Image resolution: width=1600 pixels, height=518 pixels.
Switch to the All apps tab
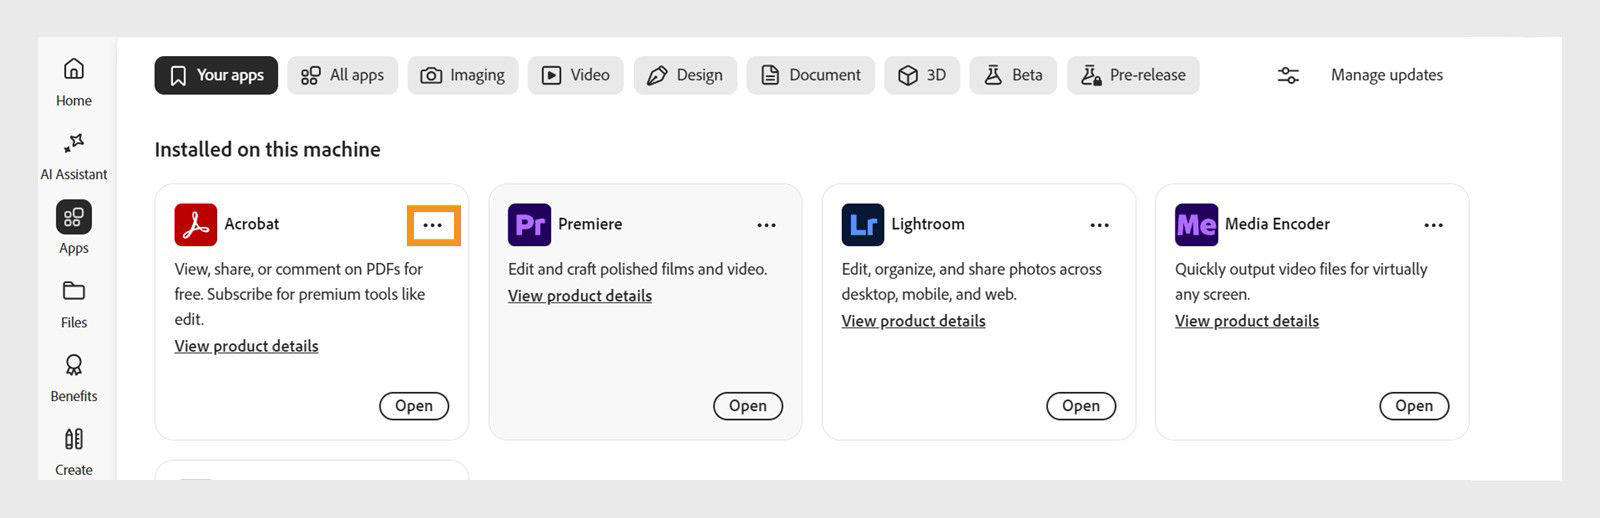tap(343, 75)
